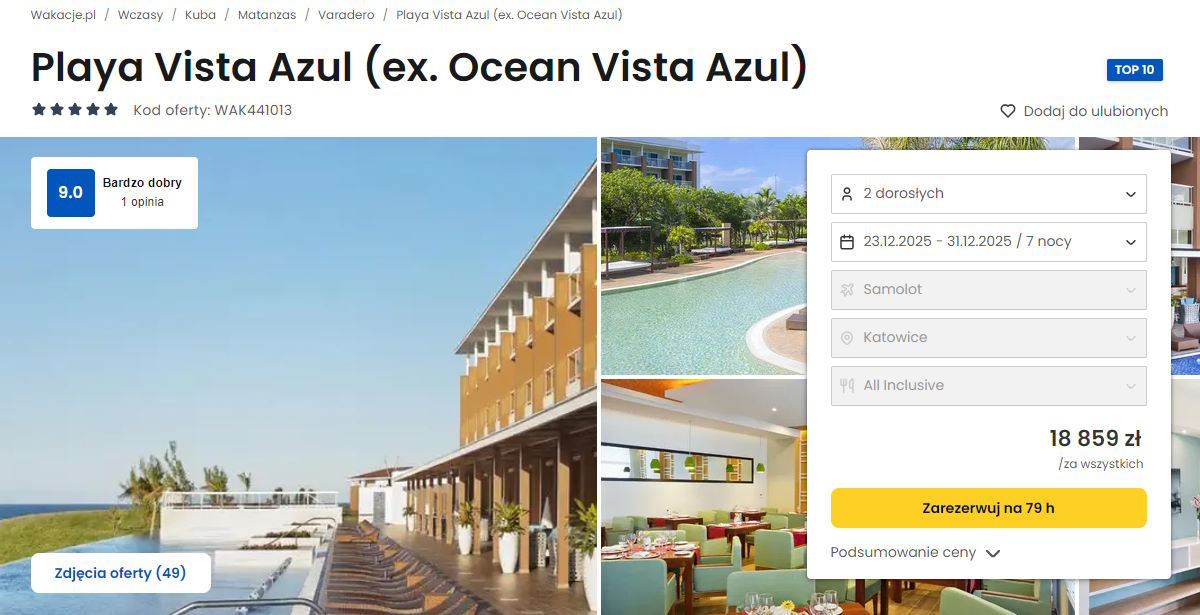Click the cutlery icon beside All Inclusive

click(847, 386)
